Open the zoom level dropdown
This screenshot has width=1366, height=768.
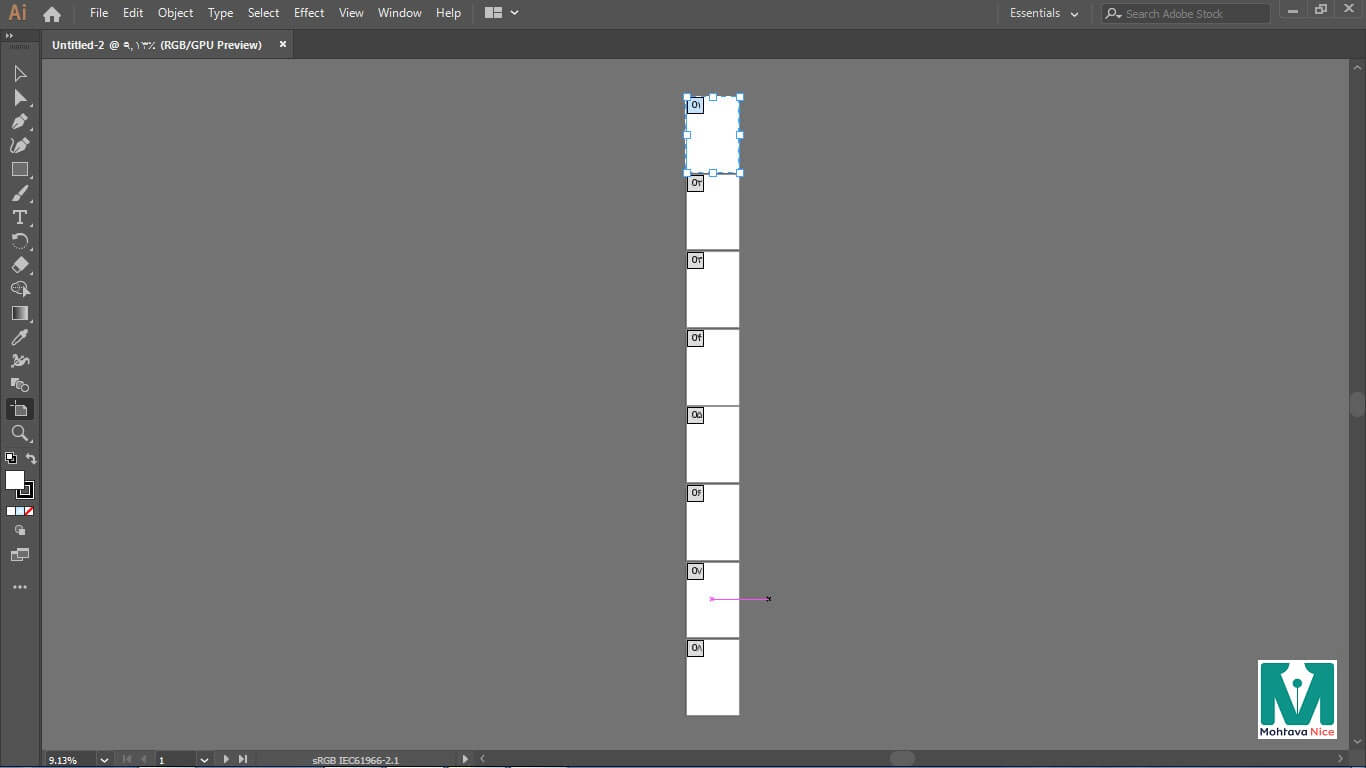(x=104, y=760)
